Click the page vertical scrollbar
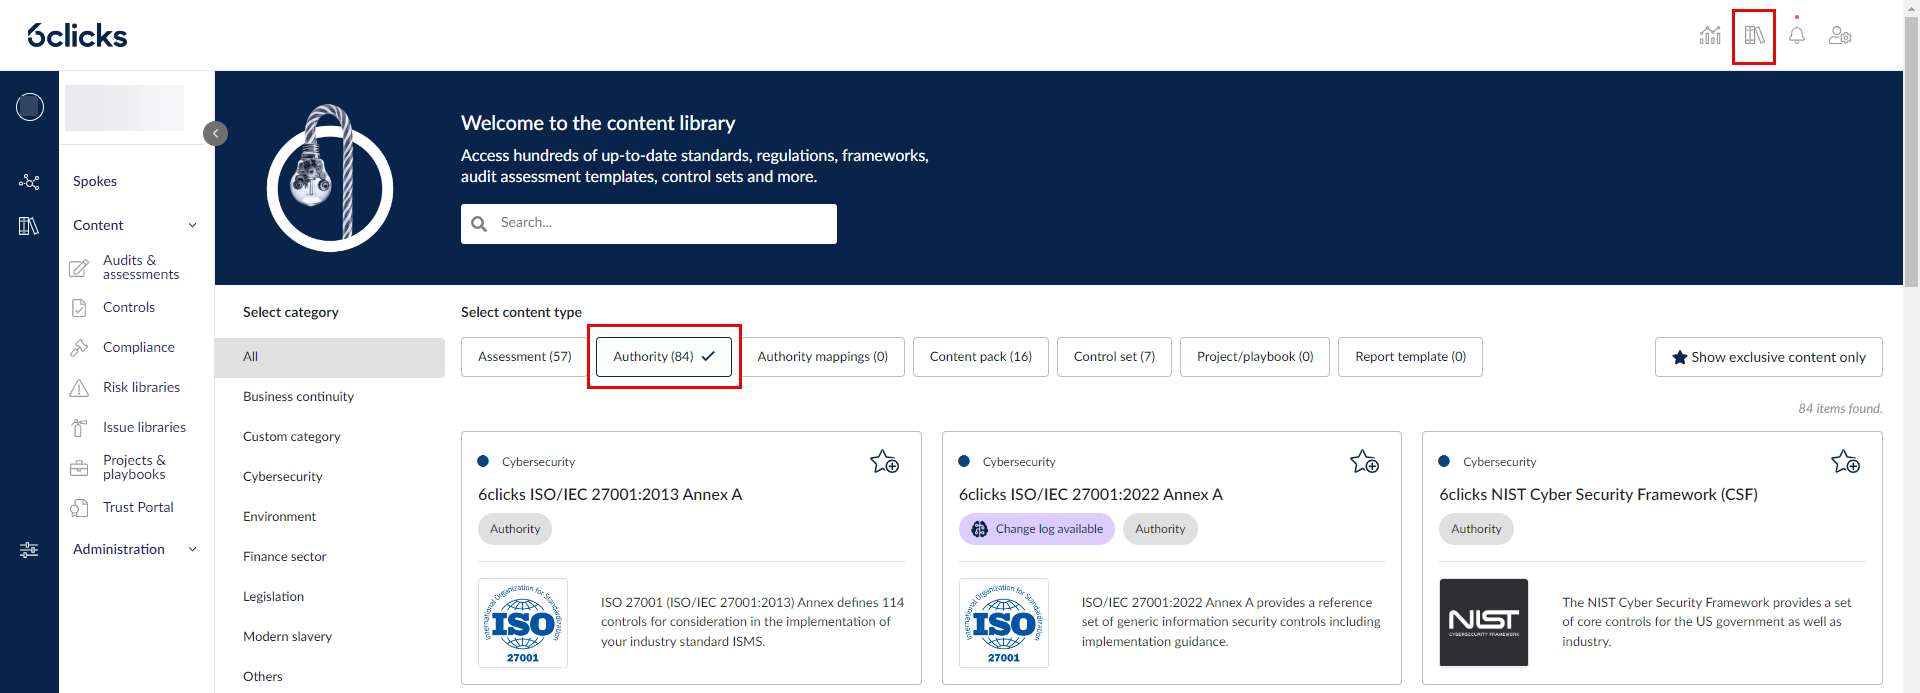This screenshot has width=1920, height=693. pyautogui.click(x=1911, y=150)
